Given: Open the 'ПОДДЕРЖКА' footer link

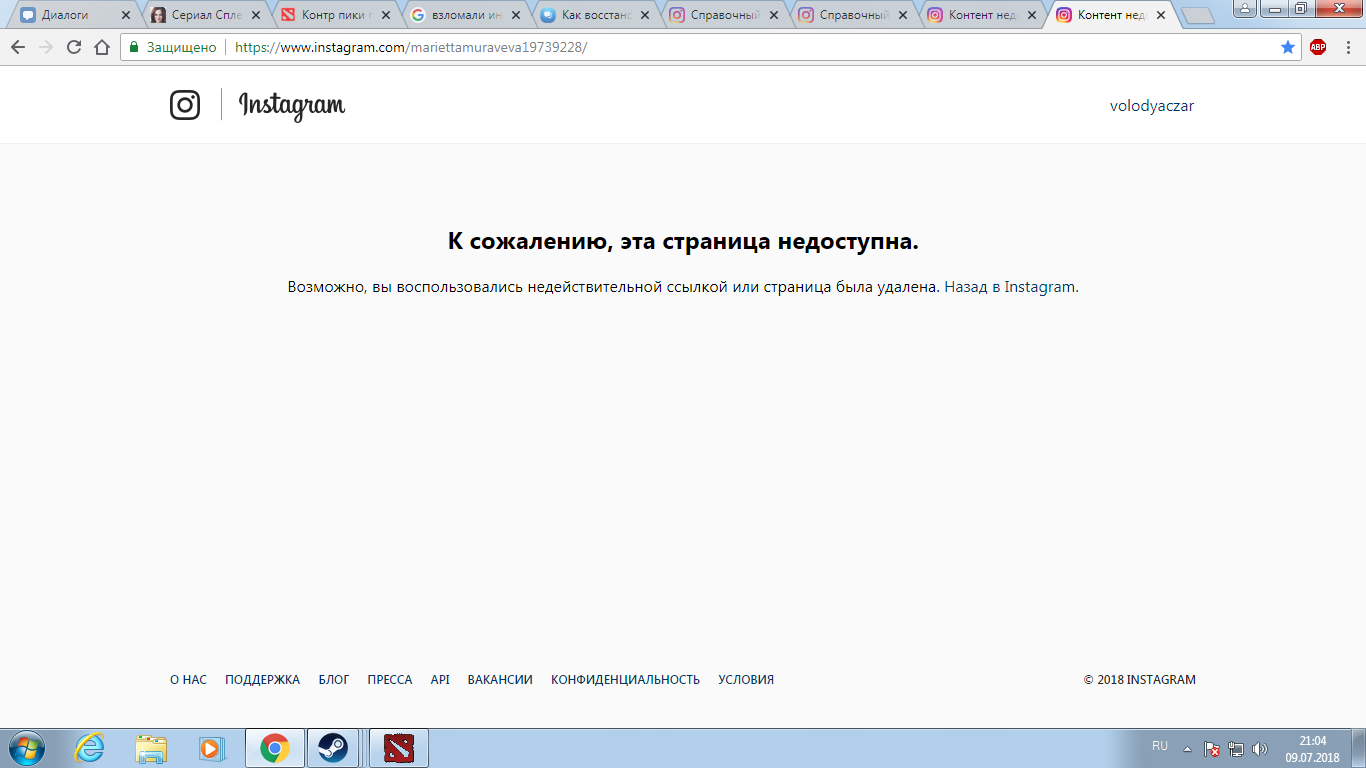Looking at the screenshot, I should 262,680.
